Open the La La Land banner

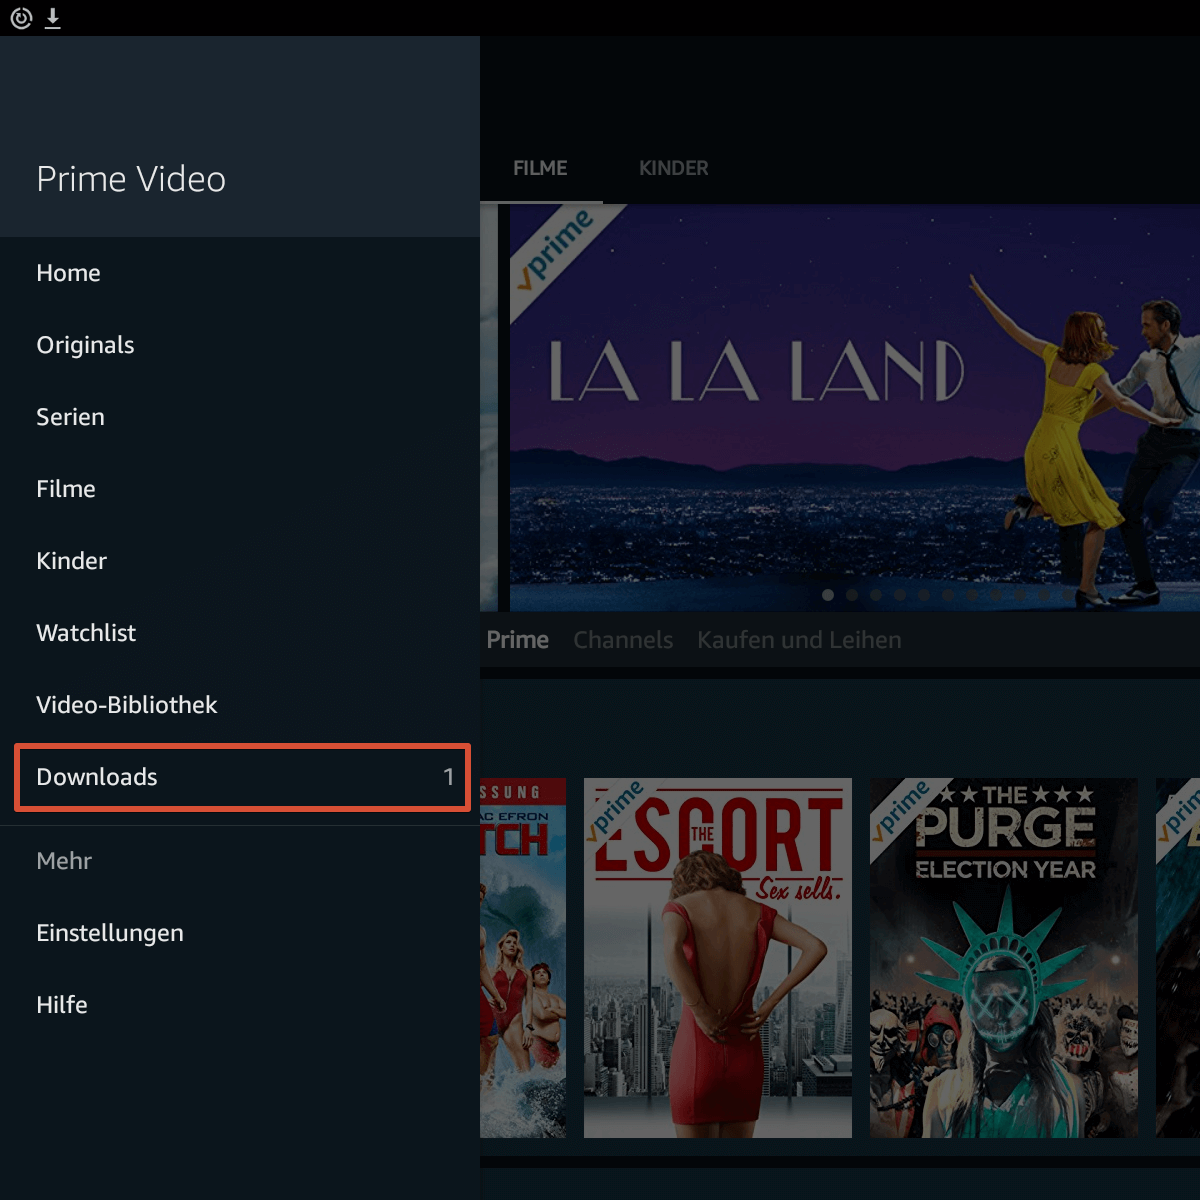(x=855, y=408)
